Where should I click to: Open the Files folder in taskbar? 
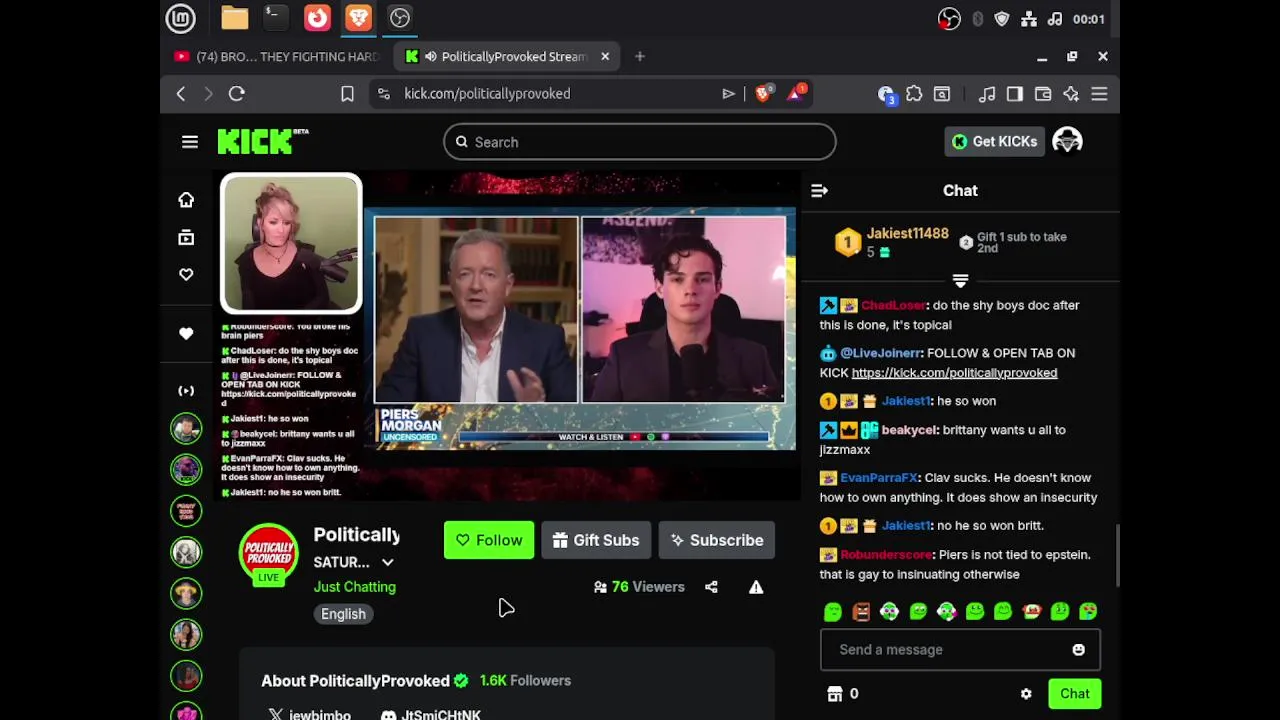click(234, 17)
